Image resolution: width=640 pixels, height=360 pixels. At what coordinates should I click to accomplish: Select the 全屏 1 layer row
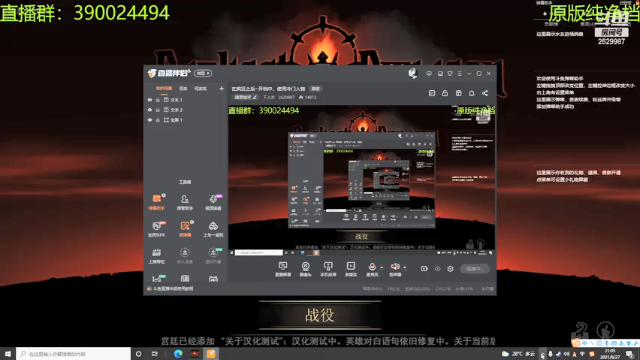(x=185, y=120)
